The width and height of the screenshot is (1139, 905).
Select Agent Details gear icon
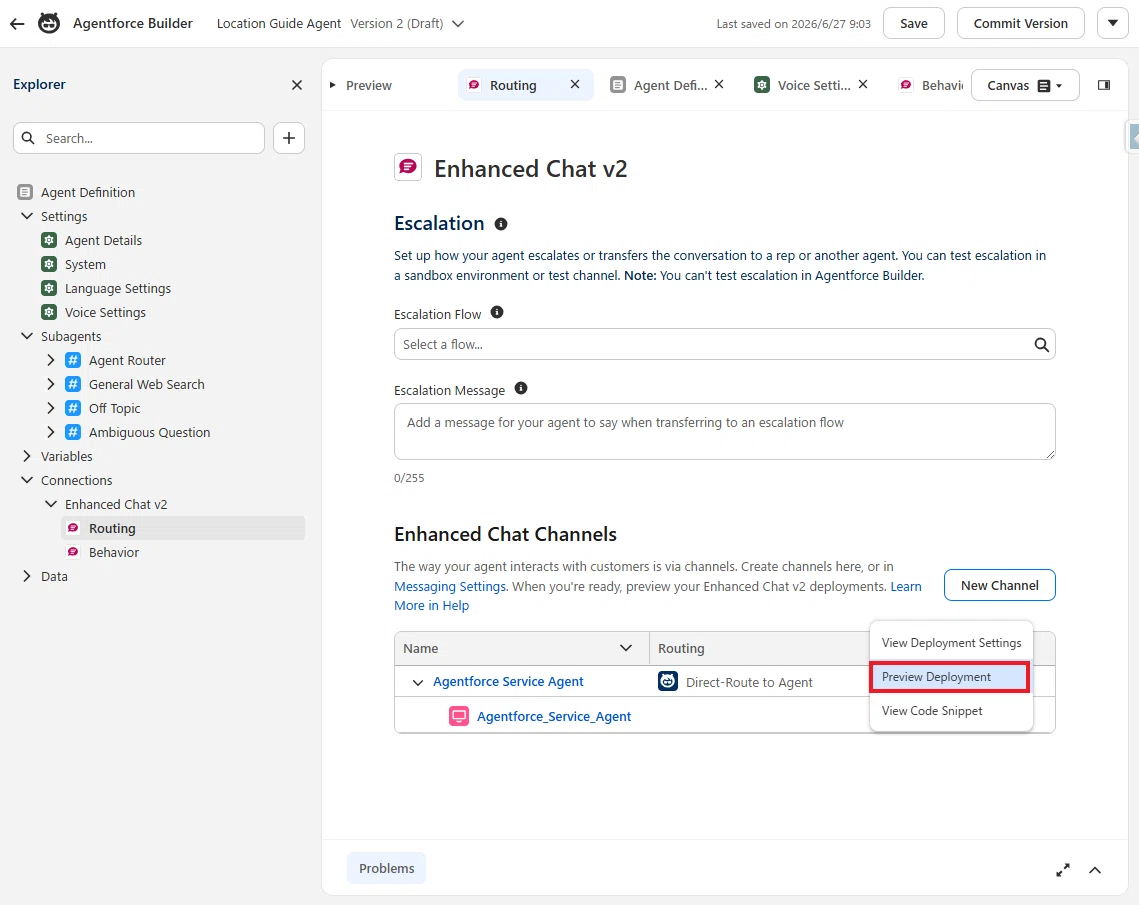pyautogui.click(x=49, y=240)
